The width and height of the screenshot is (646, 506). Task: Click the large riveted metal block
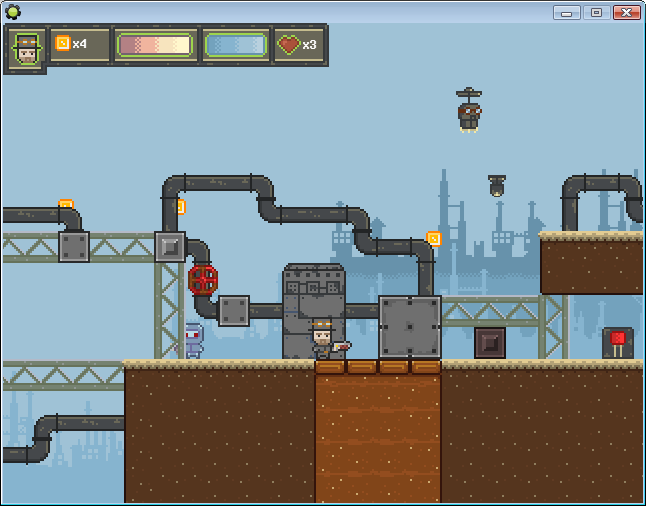pyautogui.click(x=409, y=326)
